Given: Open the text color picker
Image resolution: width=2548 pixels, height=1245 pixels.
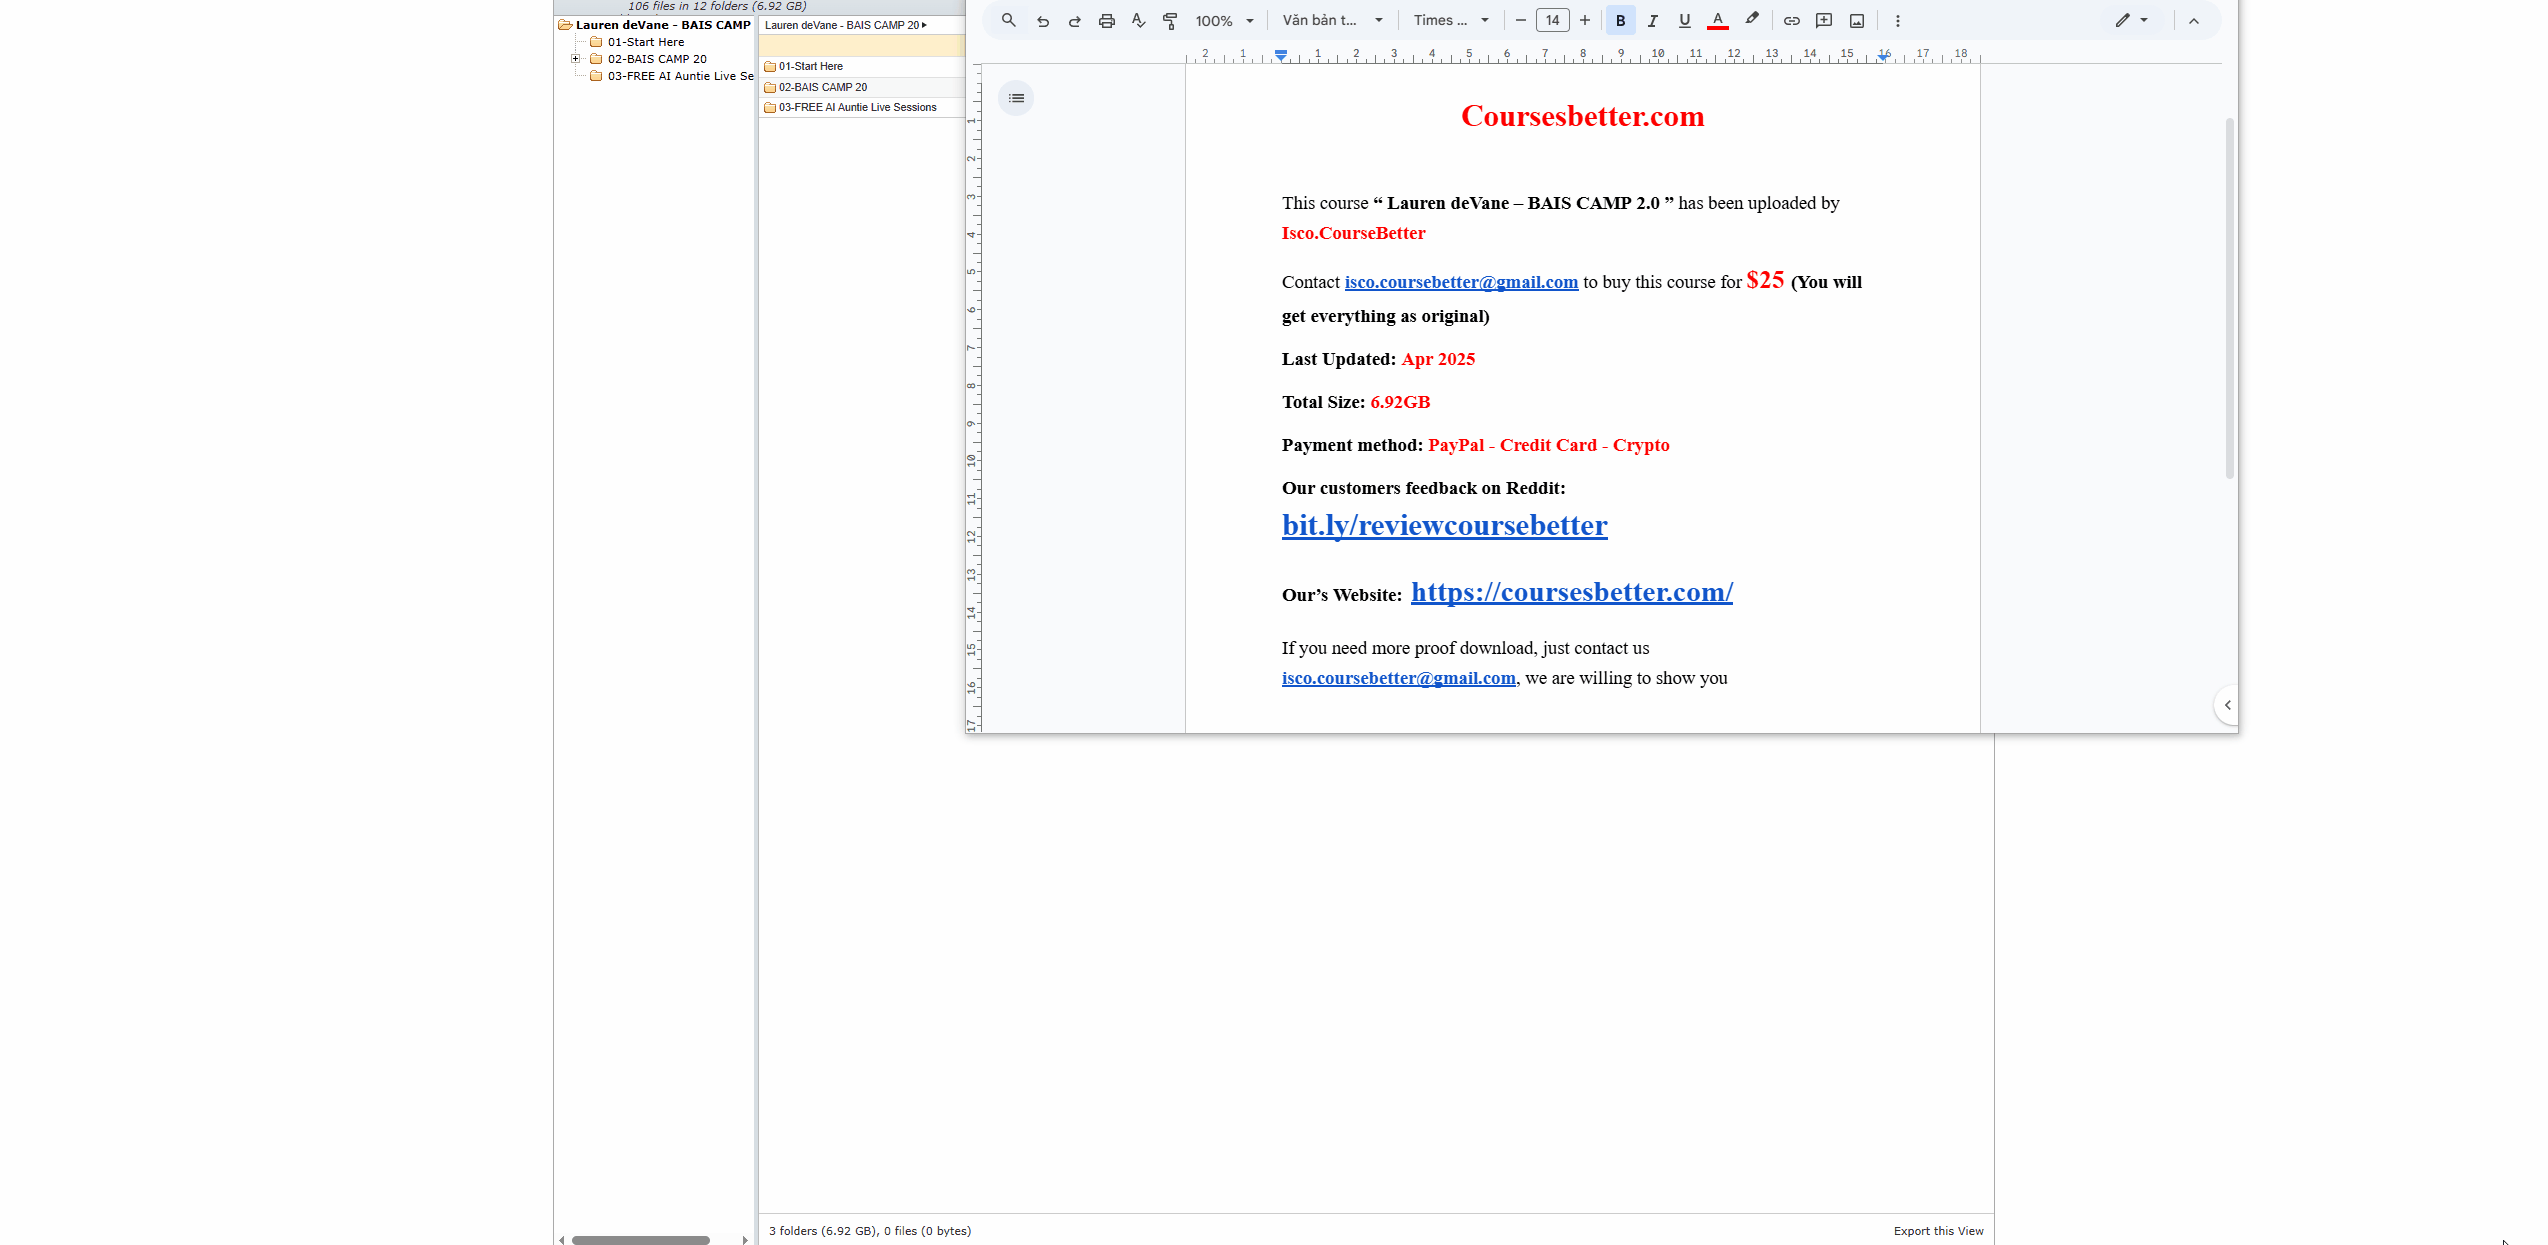Looking at the screenshot, I should click(1718, 20).
